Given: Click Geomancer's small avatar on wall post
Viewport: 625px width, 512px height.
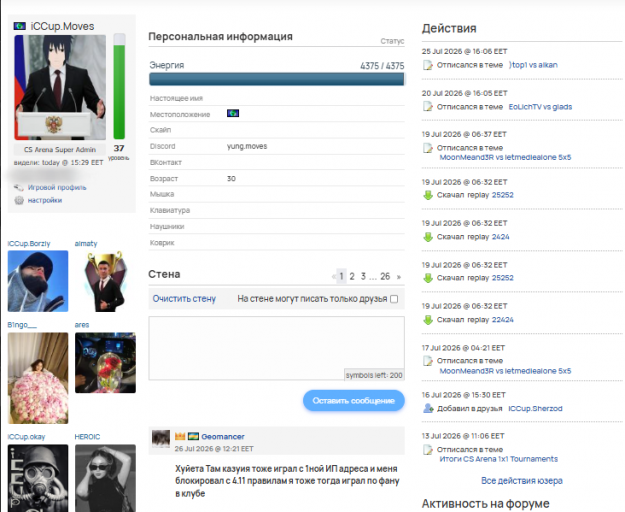Looking at the screenshot, I should click(161, 439).
